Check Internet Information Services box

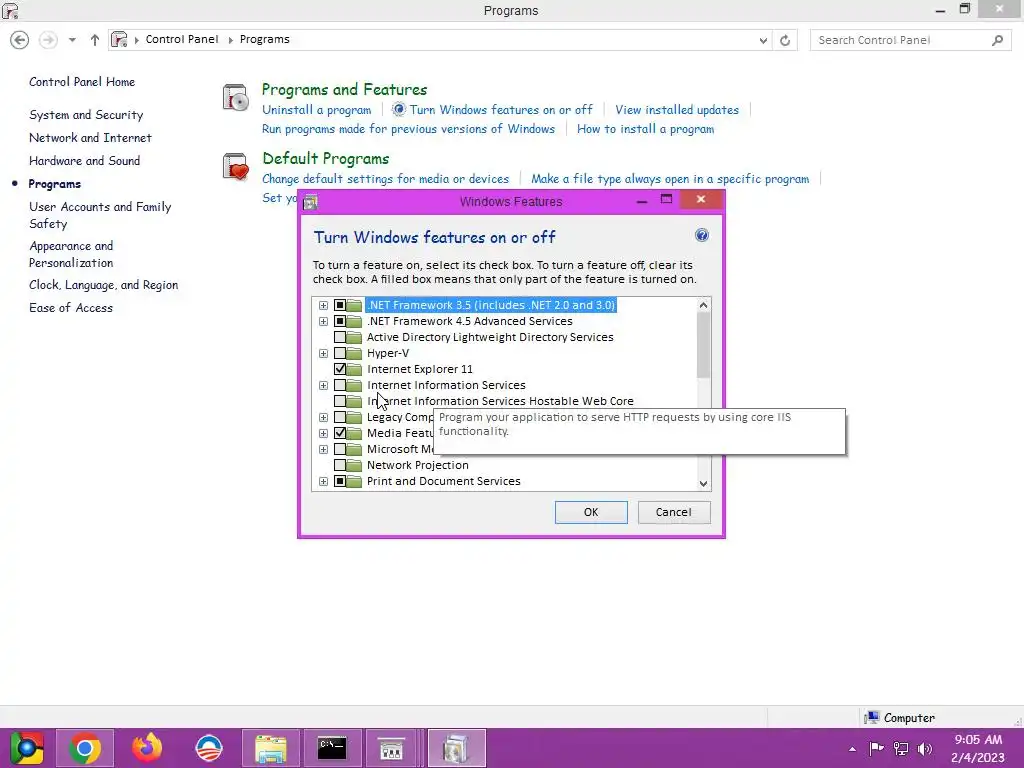pyautogui.click(x=340, y=385)
